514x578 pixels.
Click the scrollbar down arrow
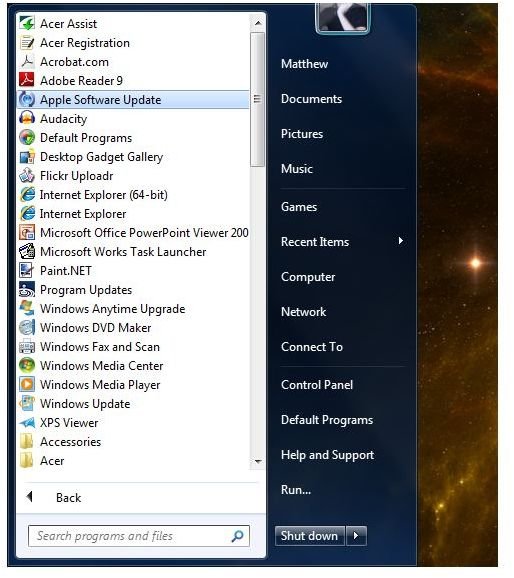tap(258, 462)
